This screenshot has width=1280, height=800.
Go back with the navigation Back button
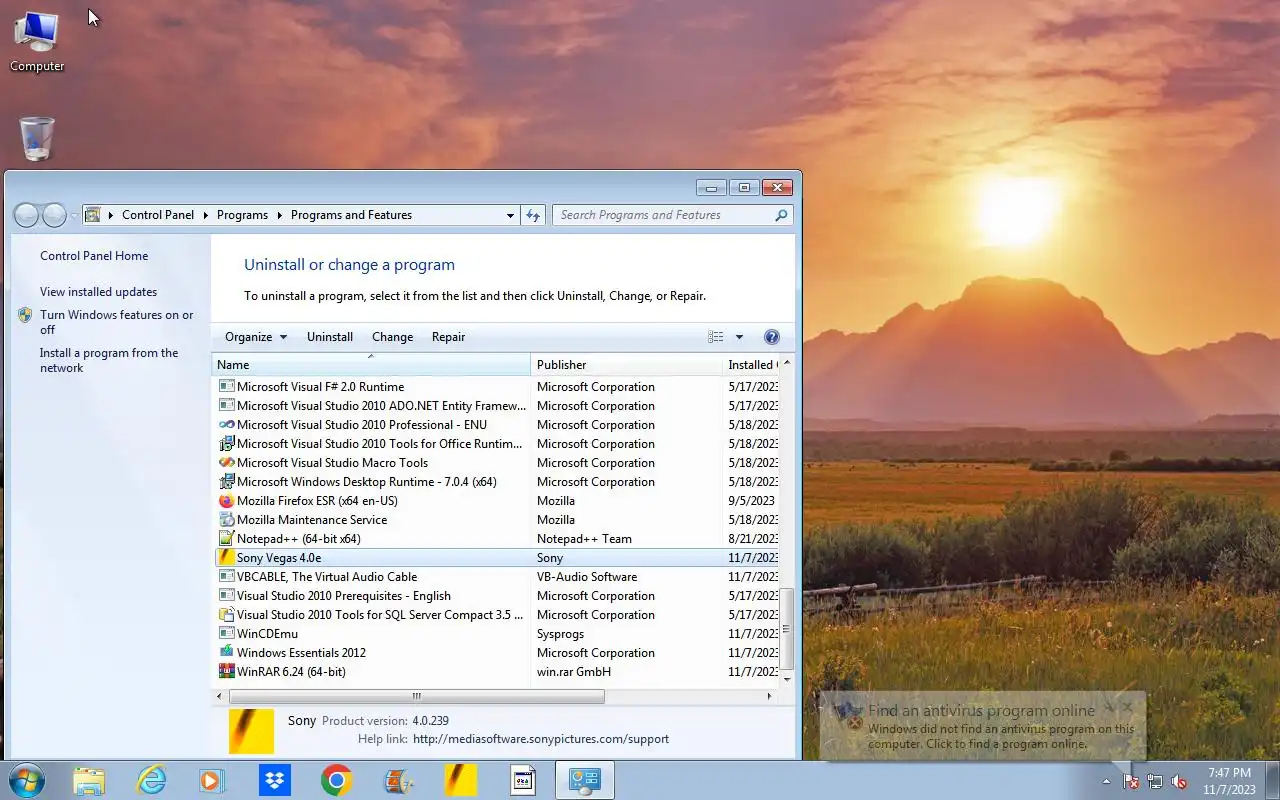click(x=26, y=215)
